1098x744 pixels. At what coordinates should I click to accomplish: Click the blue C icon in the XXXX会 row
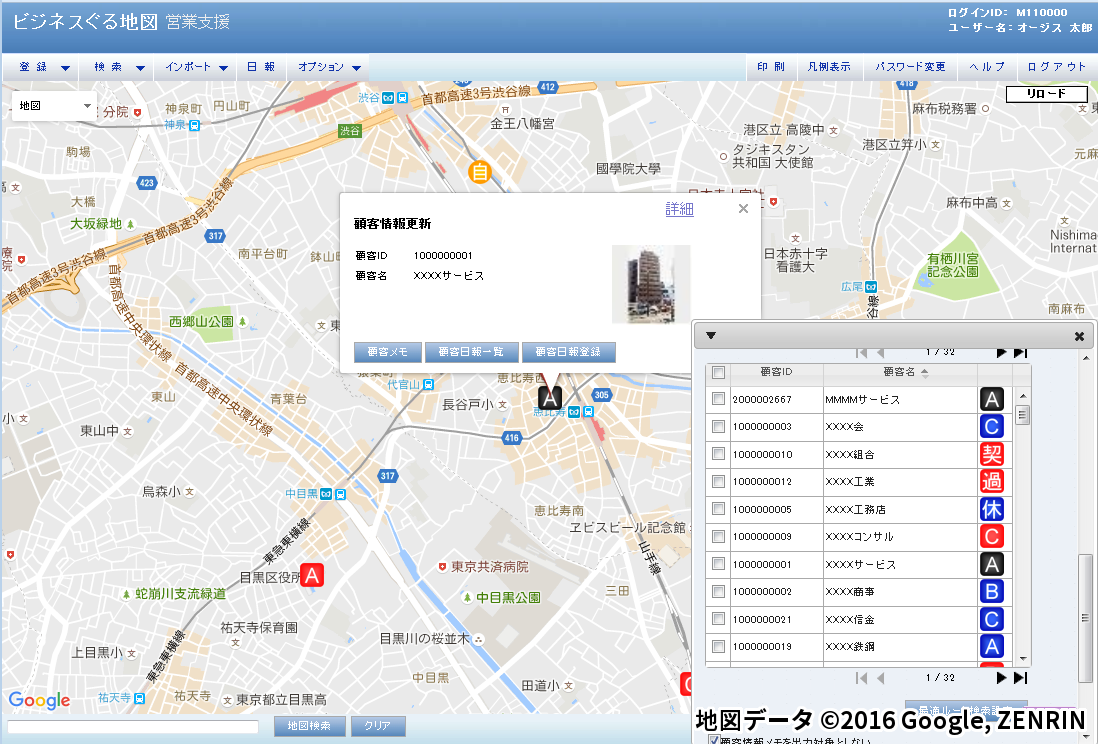[x=992, y=427]
